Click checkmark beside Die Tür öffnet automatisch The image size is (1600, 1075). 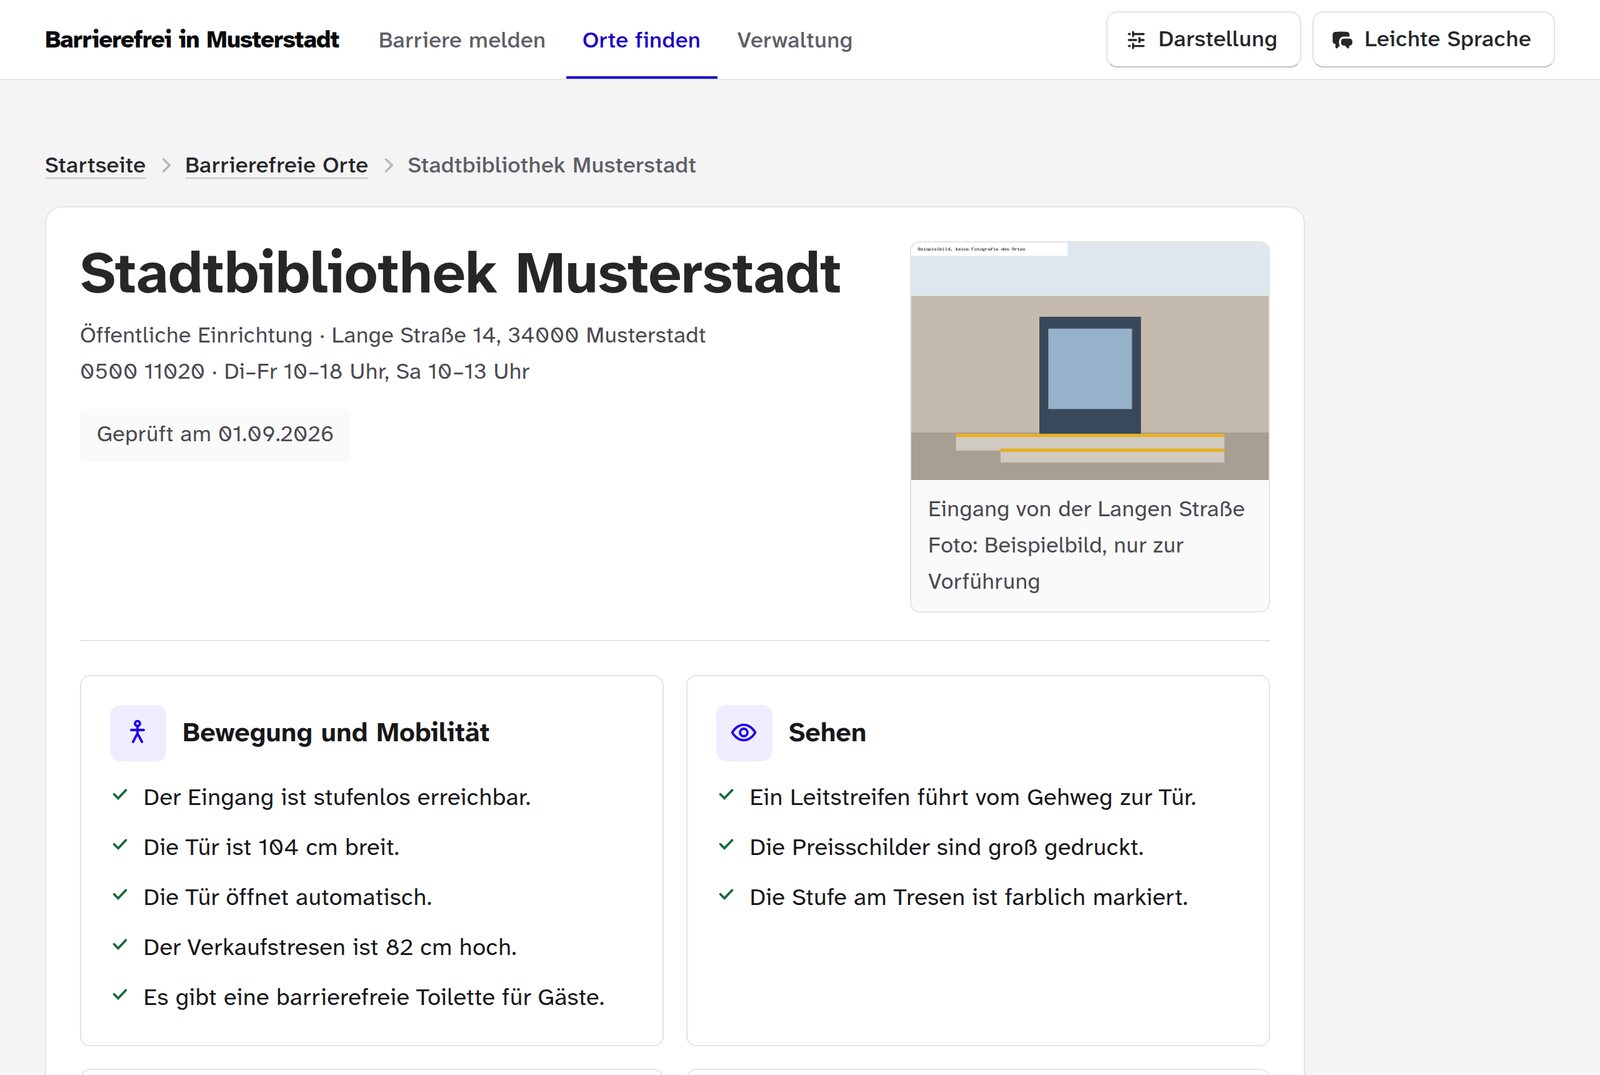click(120, 895)
